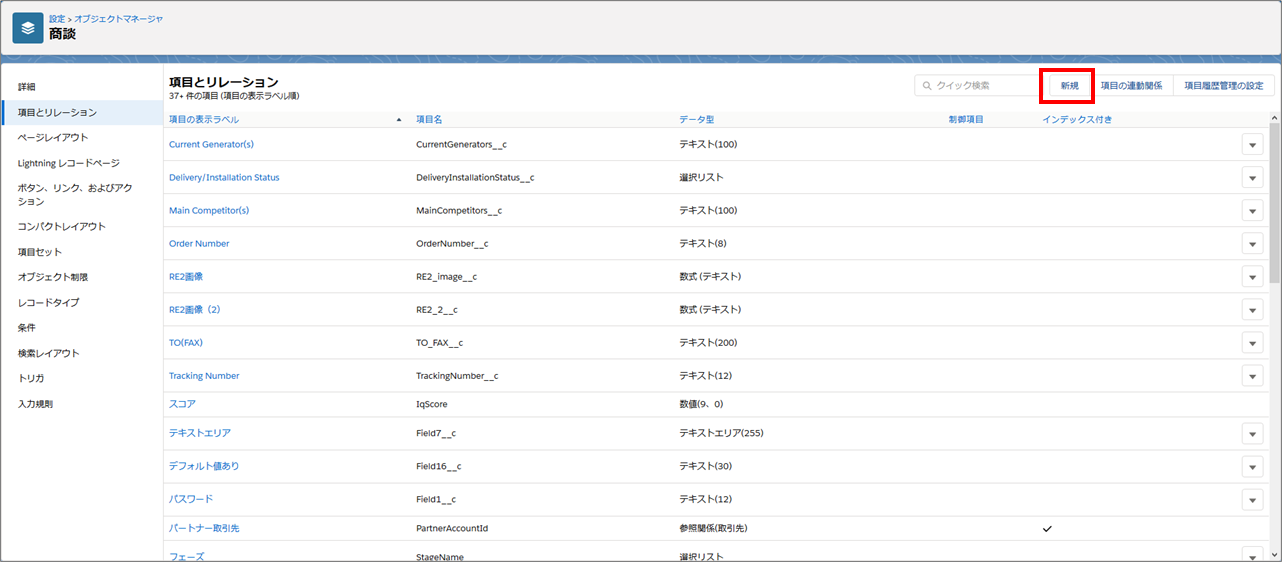Screen dimensions: 1282x562
Task: Click the quick search magnifier icon
Action: (x=926, y=86)
